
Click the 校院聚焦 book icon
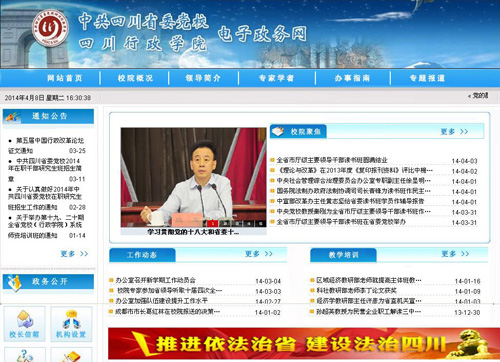(x=278, y=131)
